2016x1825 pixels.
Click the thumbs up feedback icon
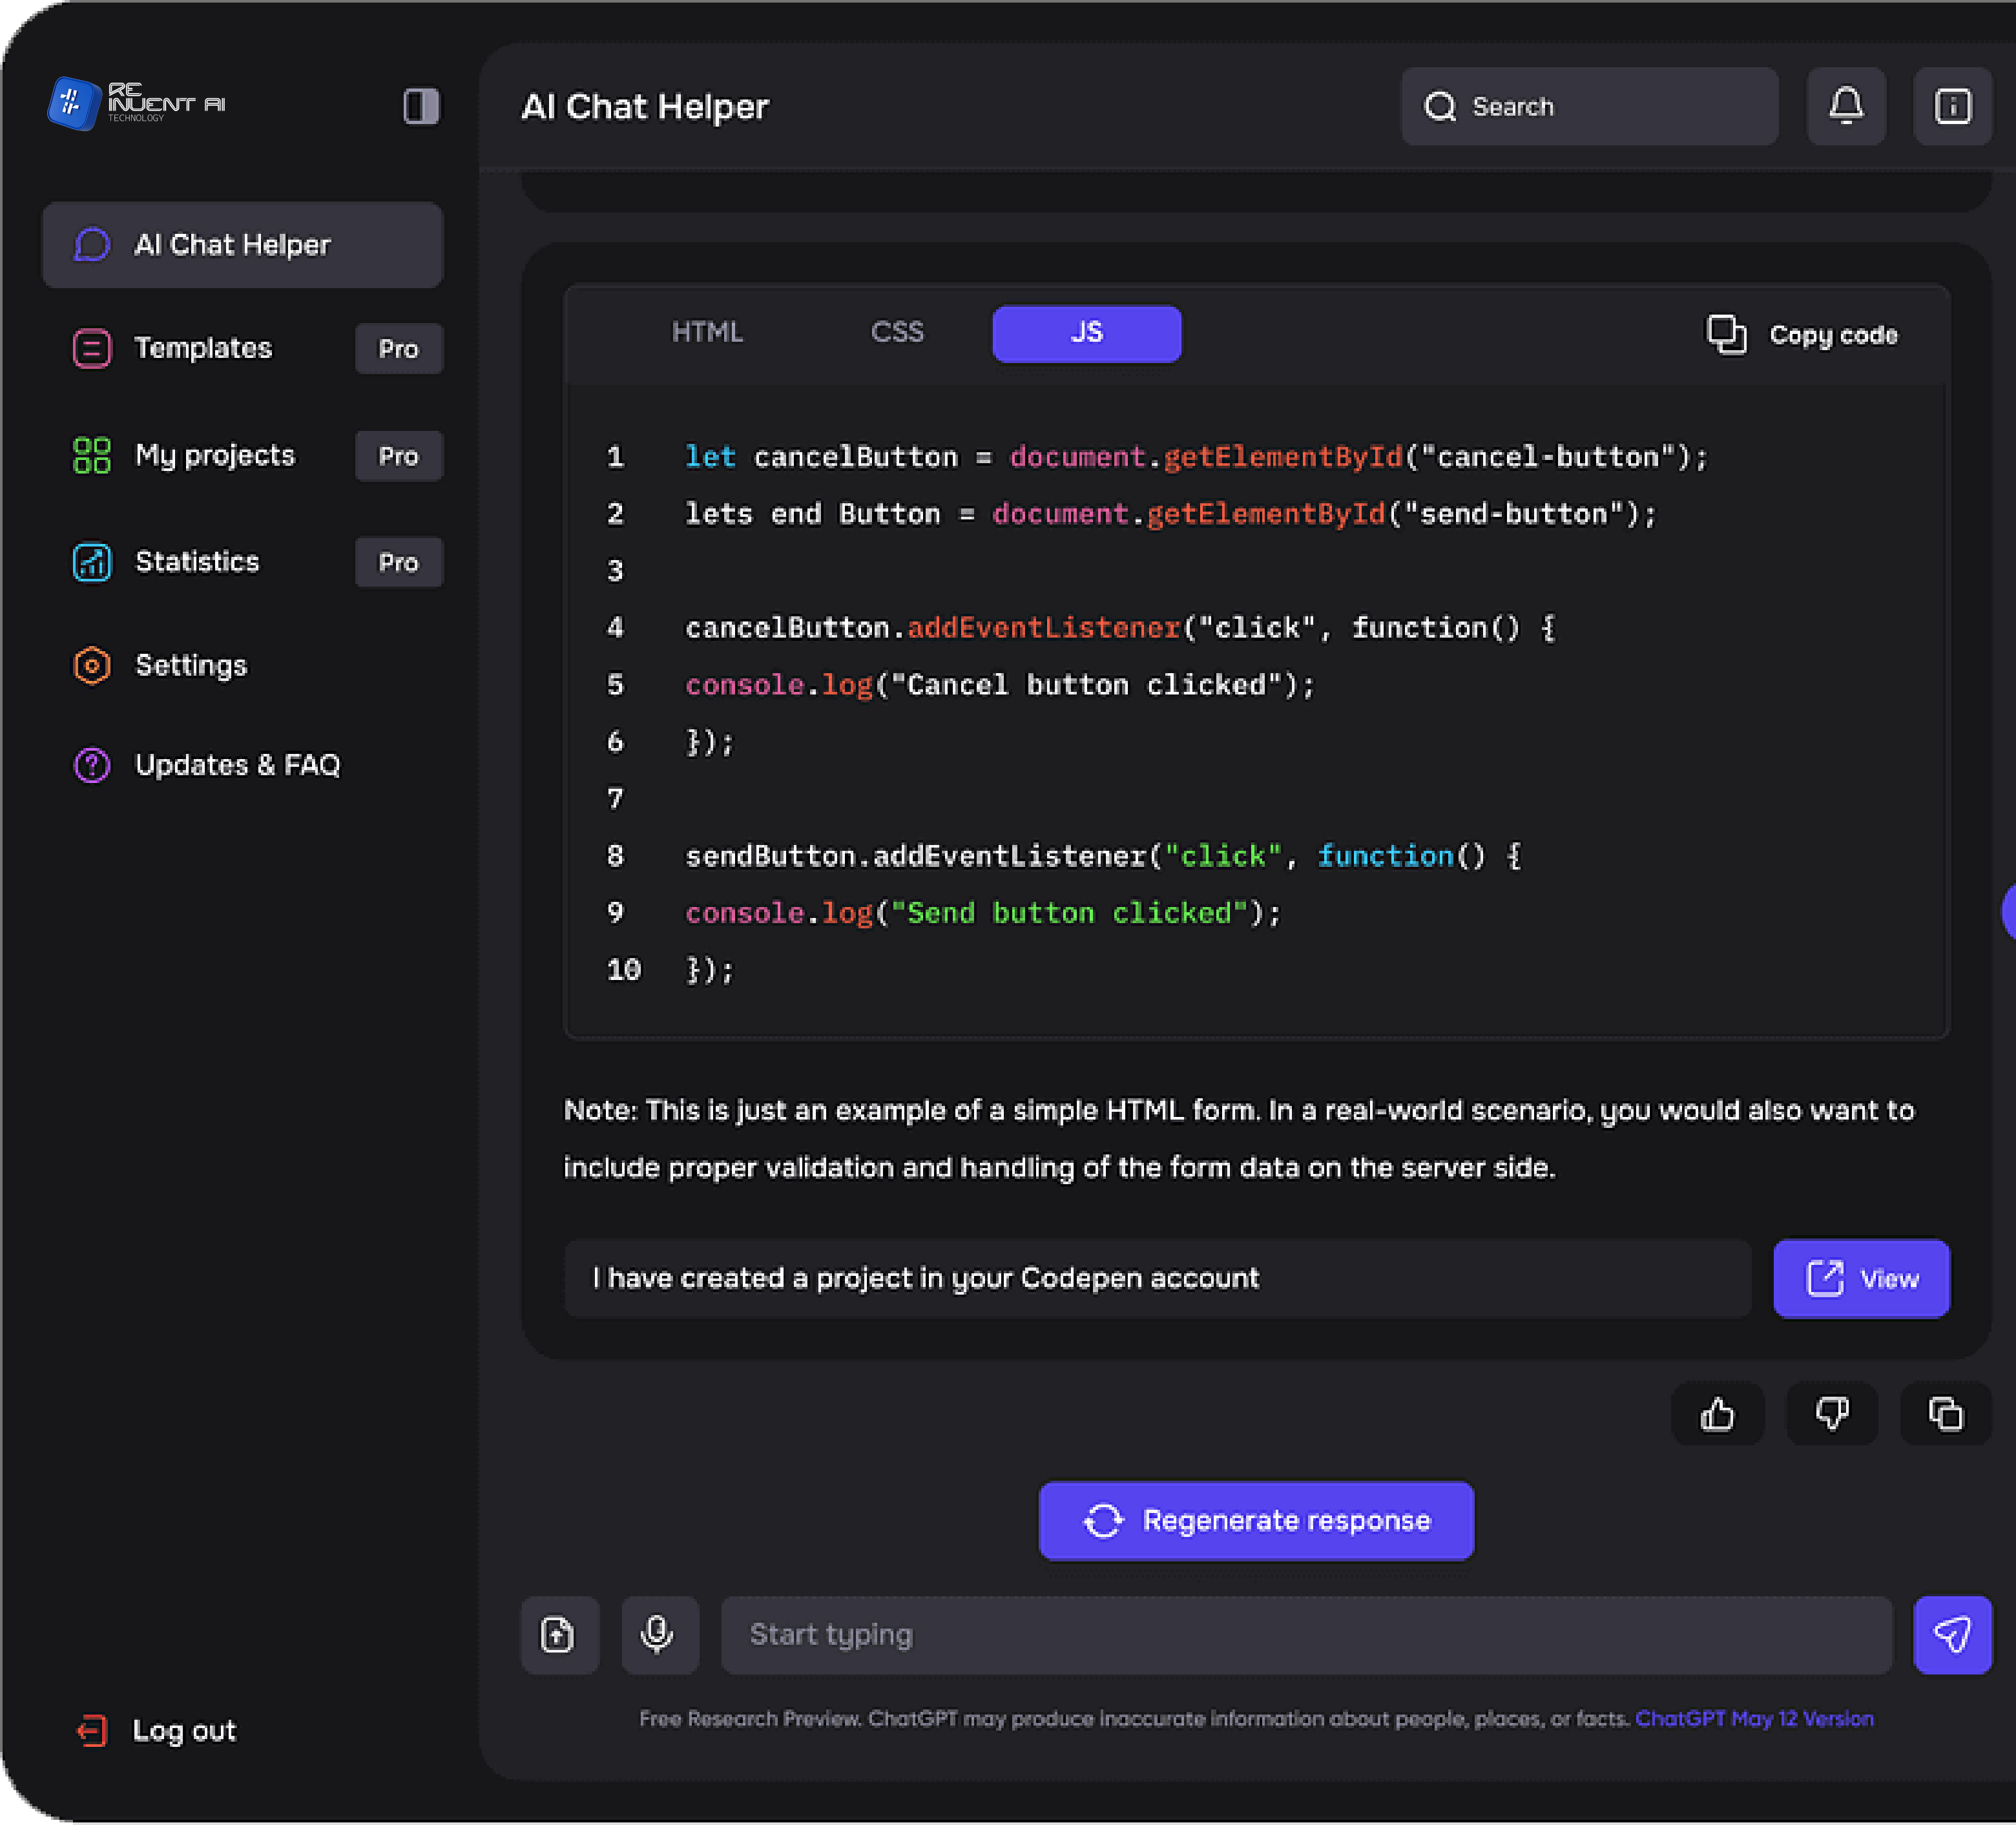tap(1716, 1414)
